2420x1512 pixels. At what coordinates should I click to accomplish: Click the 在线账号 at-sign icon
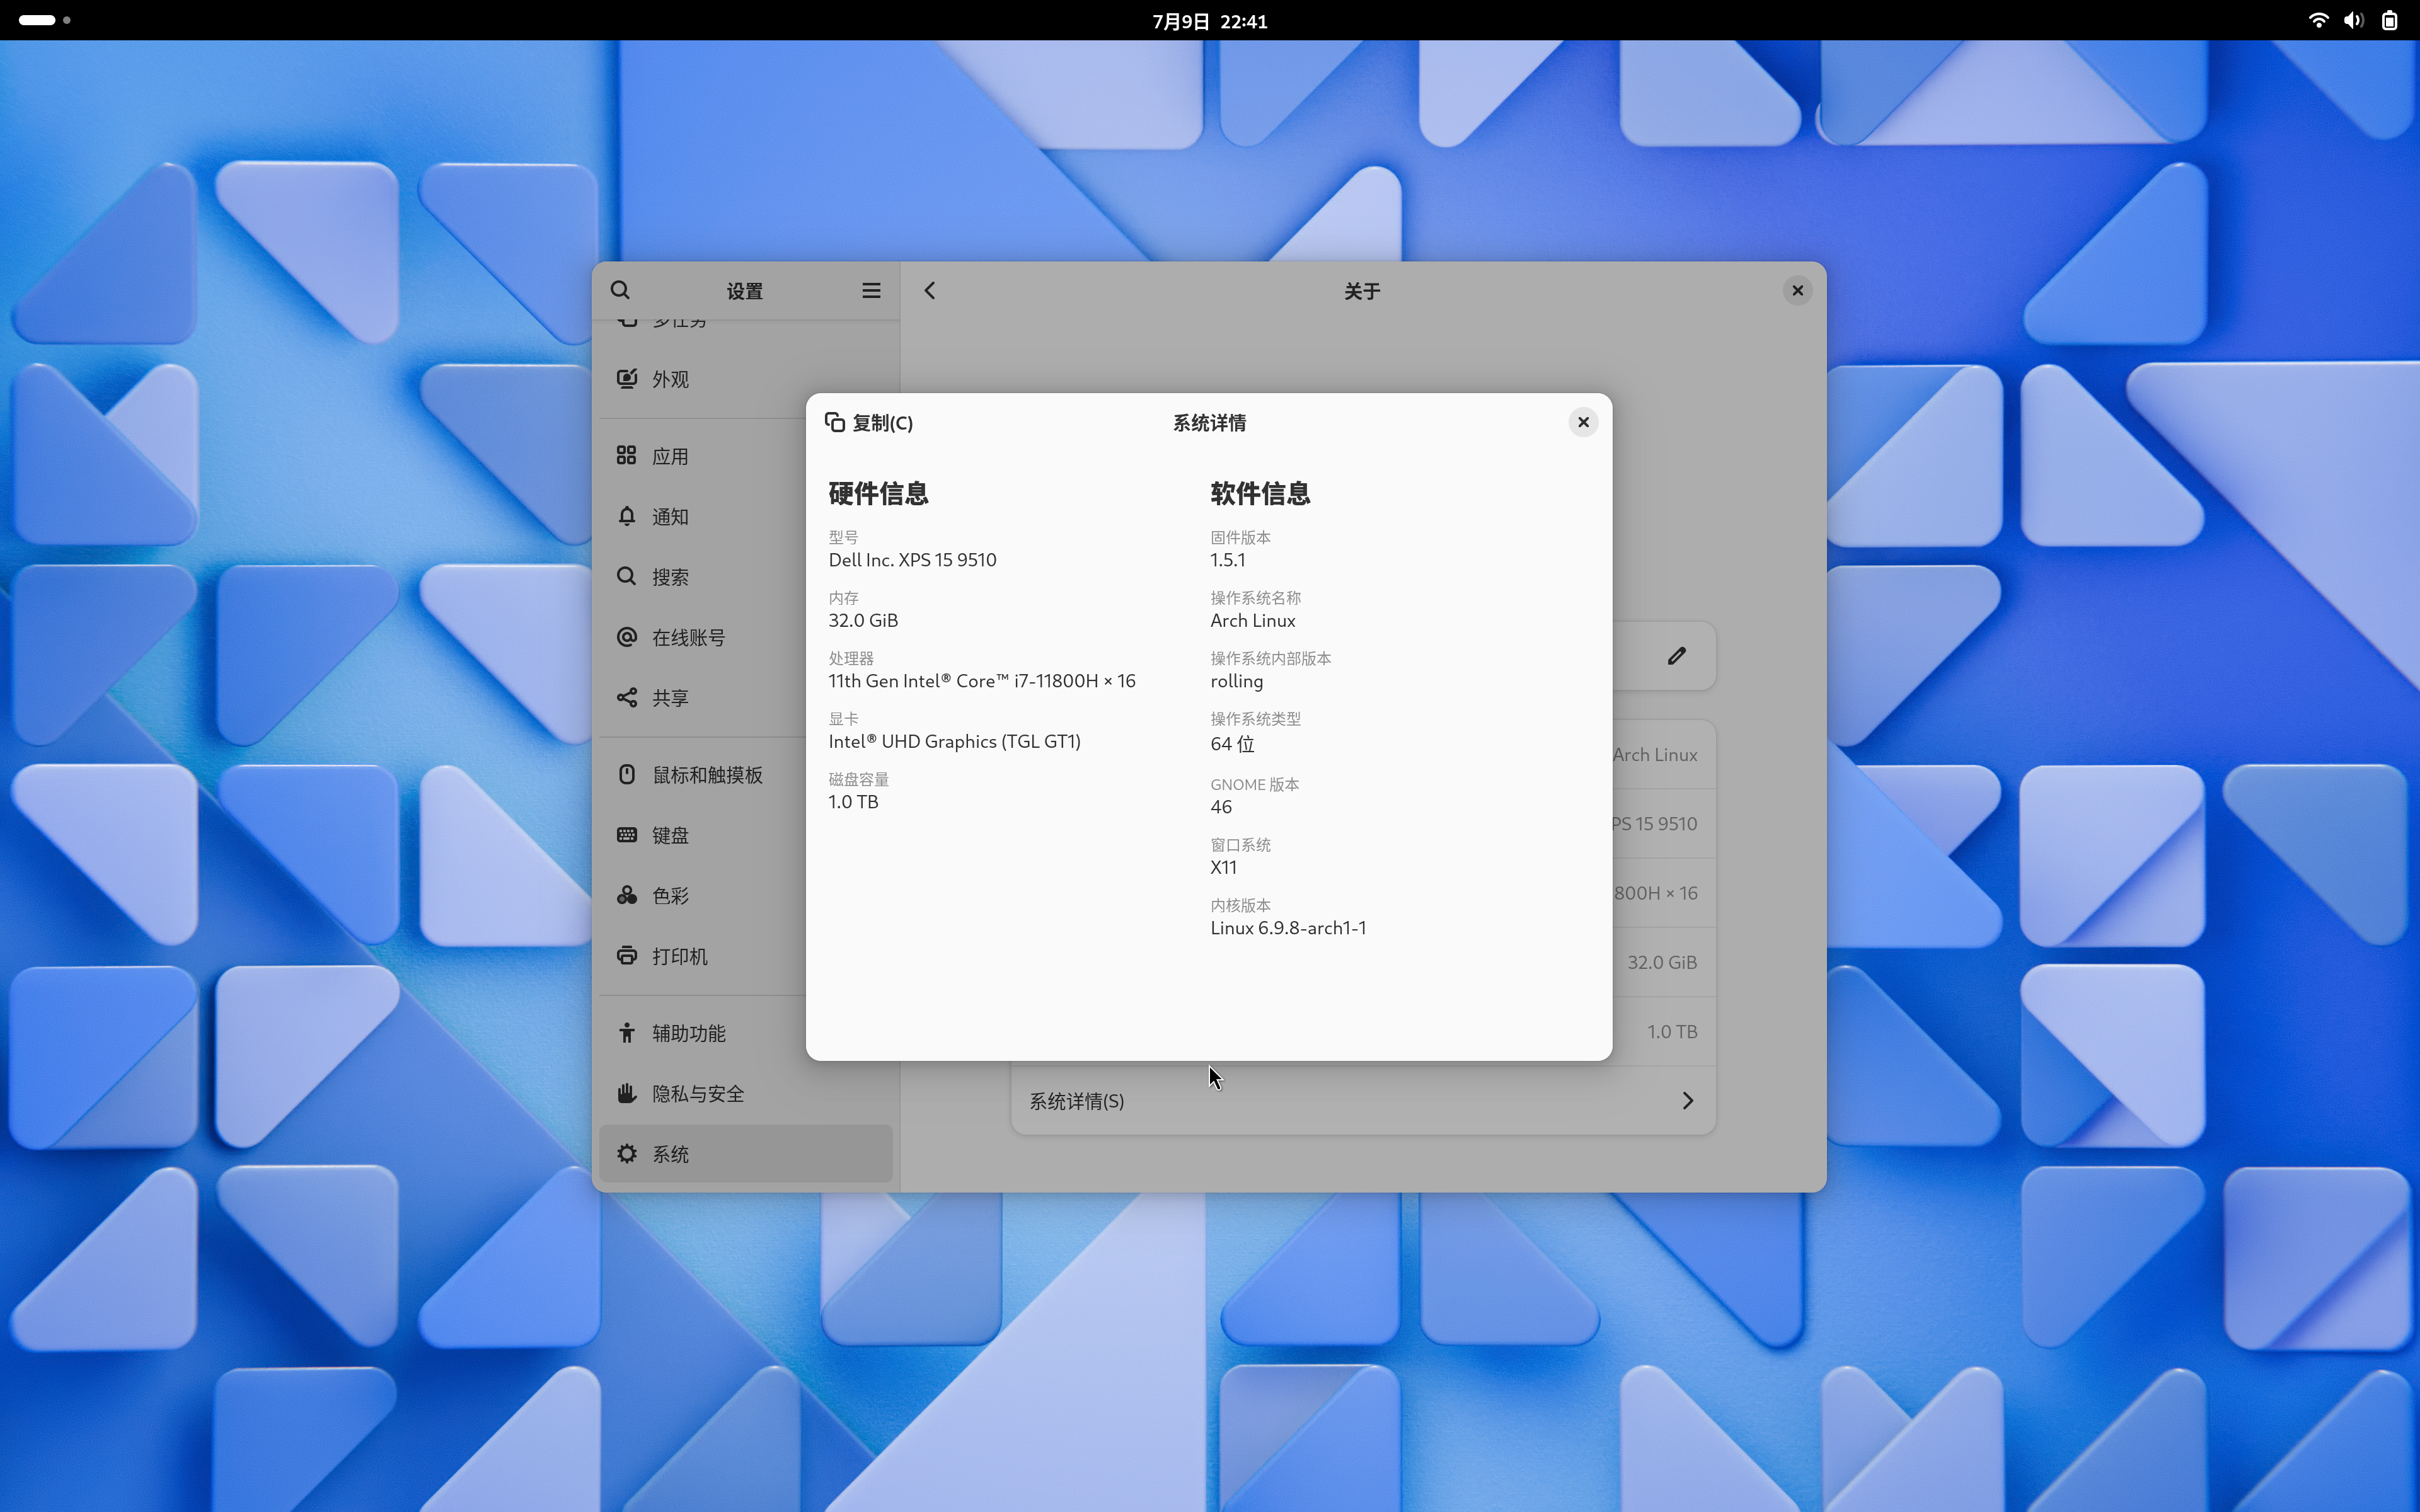point(627,637)
